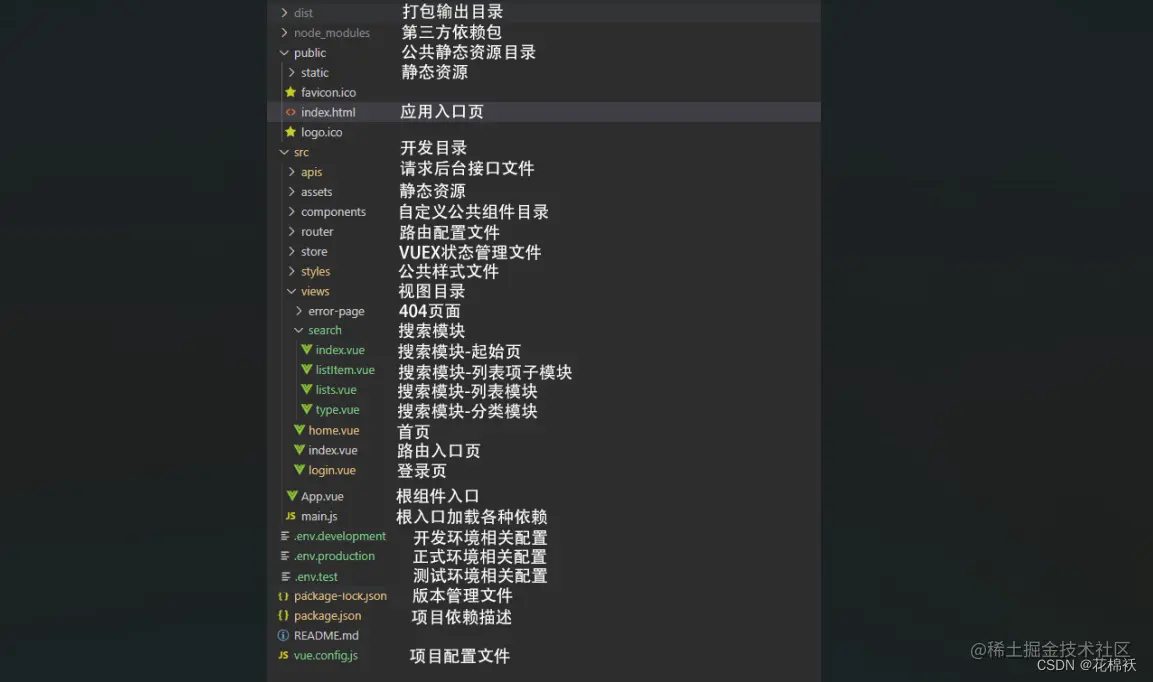
Task: Collapse the search folder
Action: pos(299,330)
